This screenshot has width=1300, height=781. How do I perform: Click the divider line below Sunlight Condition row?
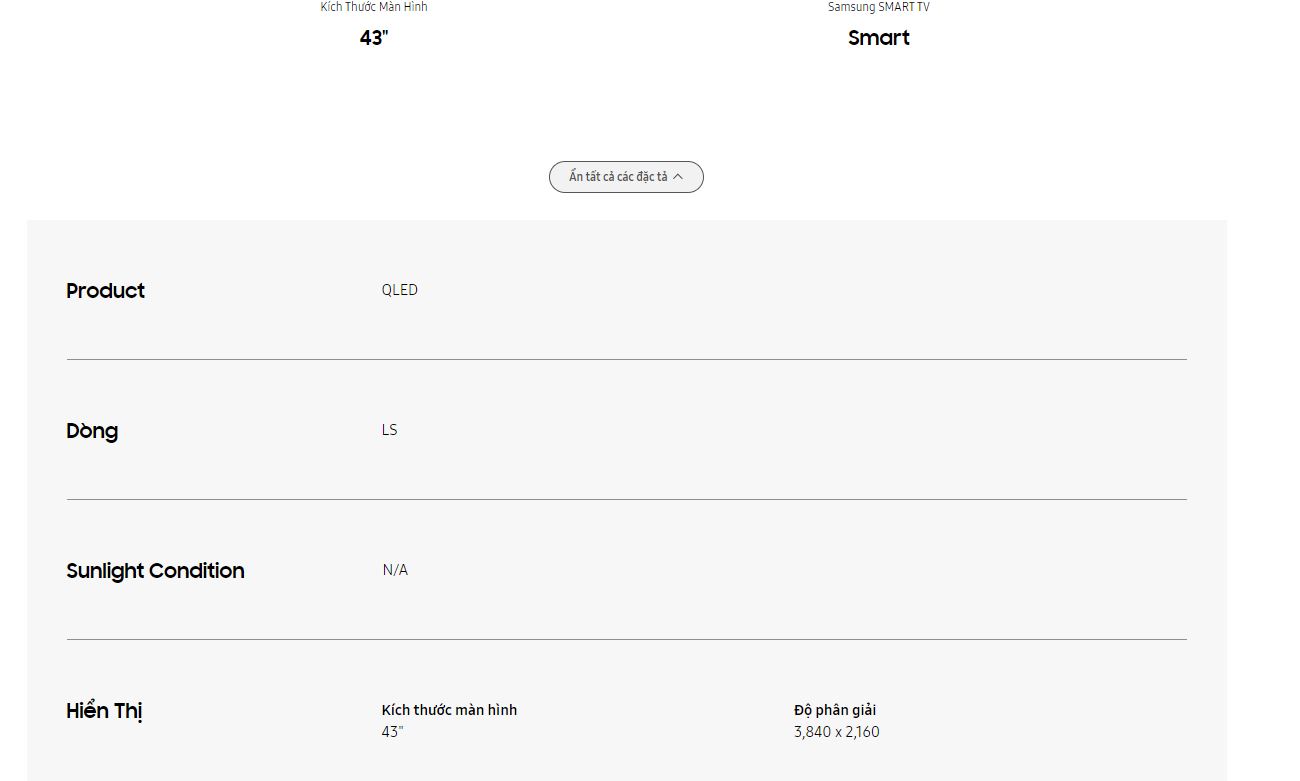(x=627, y=639)
